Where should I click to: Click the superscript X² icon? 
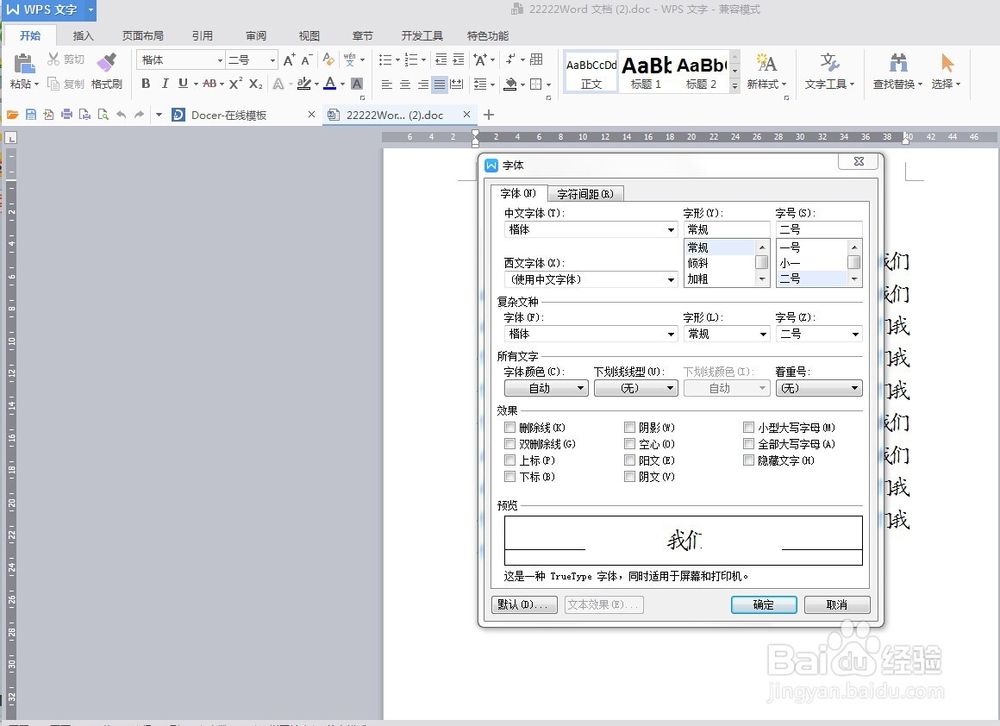(x=235, y=84)
